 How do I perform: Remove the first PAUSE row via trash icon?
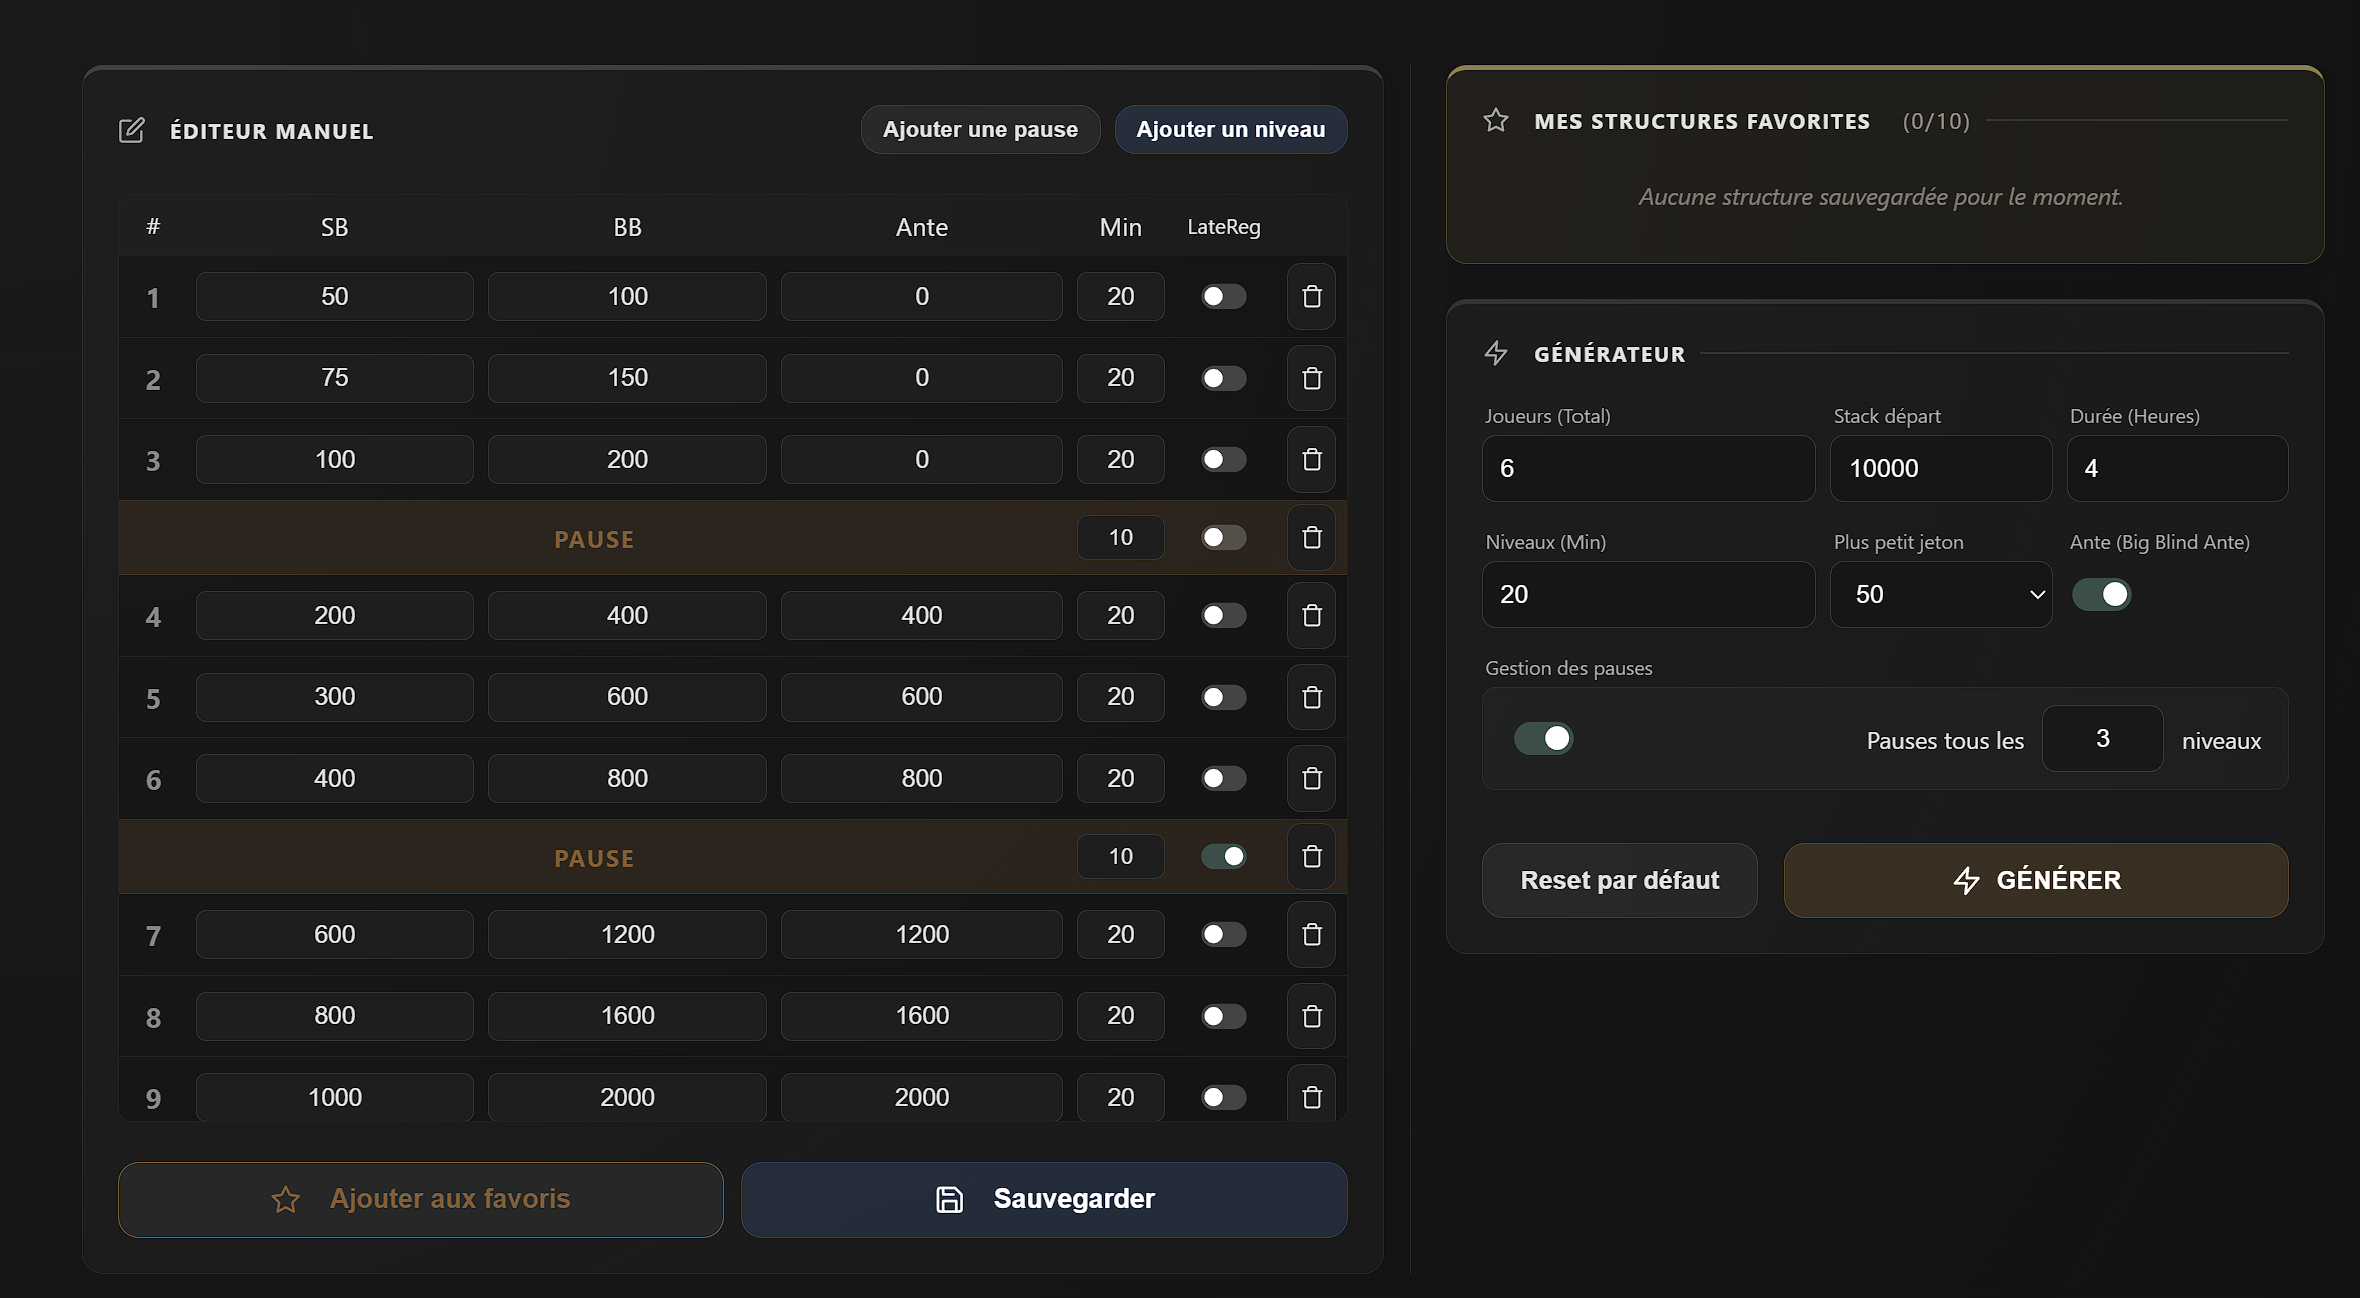(x=1311, y=538)
